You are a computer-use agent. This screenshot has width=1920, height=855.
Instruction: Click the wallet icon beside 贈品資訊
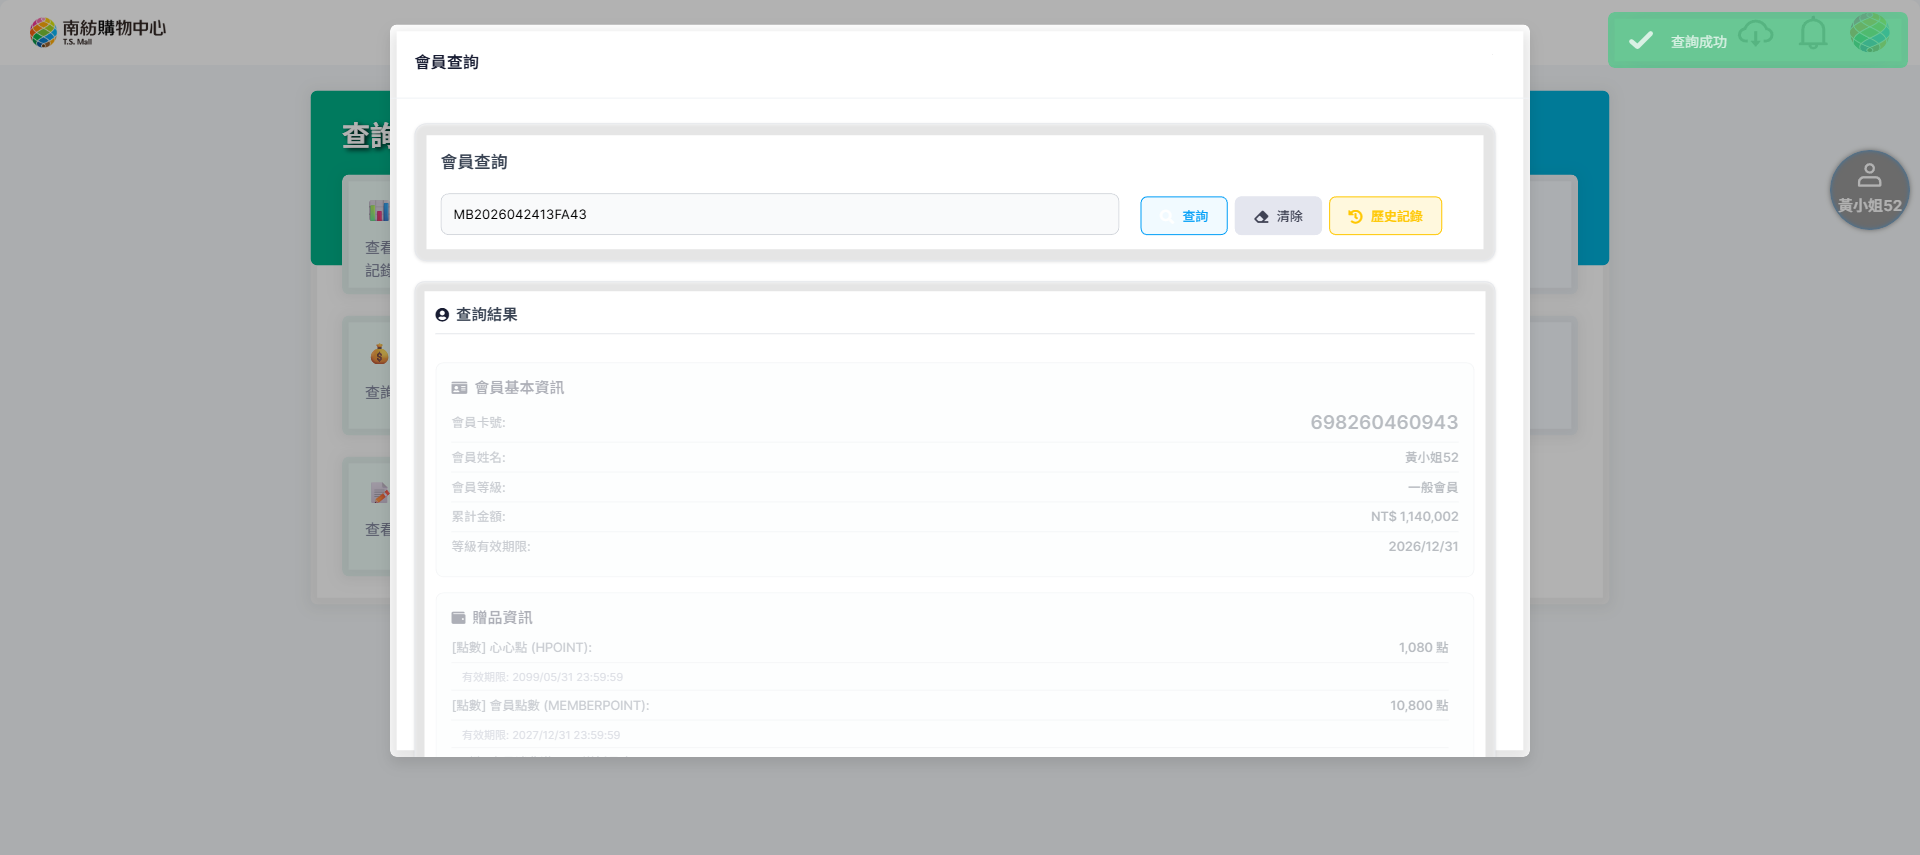[x=458, y=618]
